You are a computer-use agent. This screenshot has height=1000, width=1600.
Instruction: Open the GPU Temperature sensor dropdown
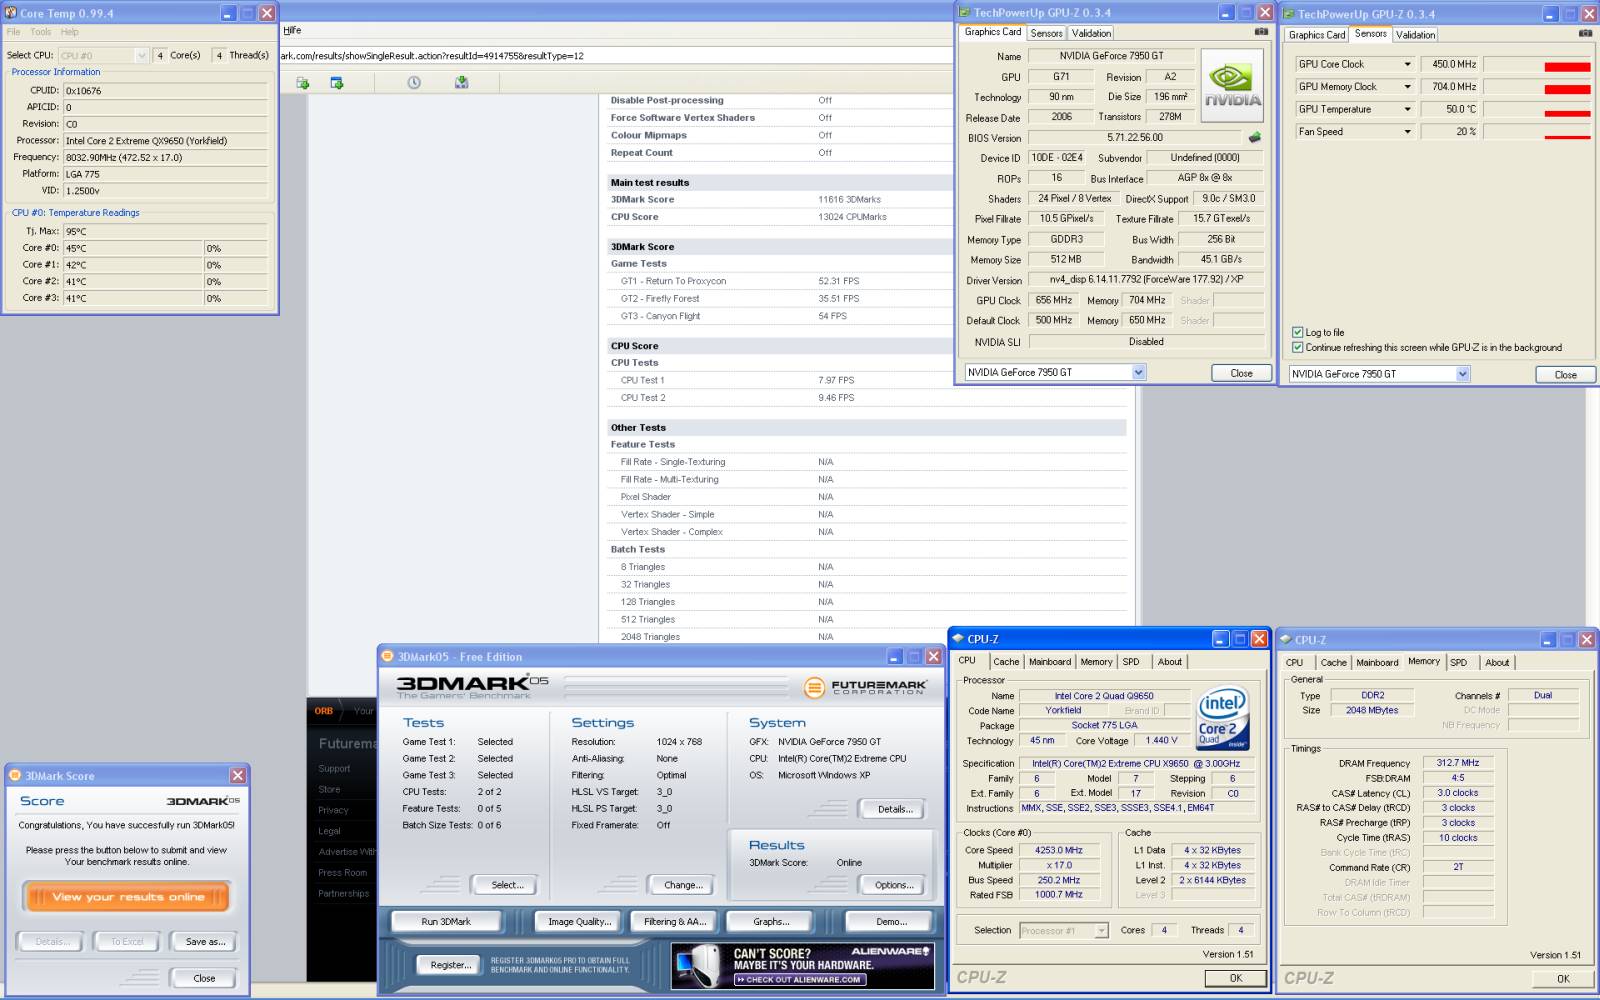(1407, 109)
